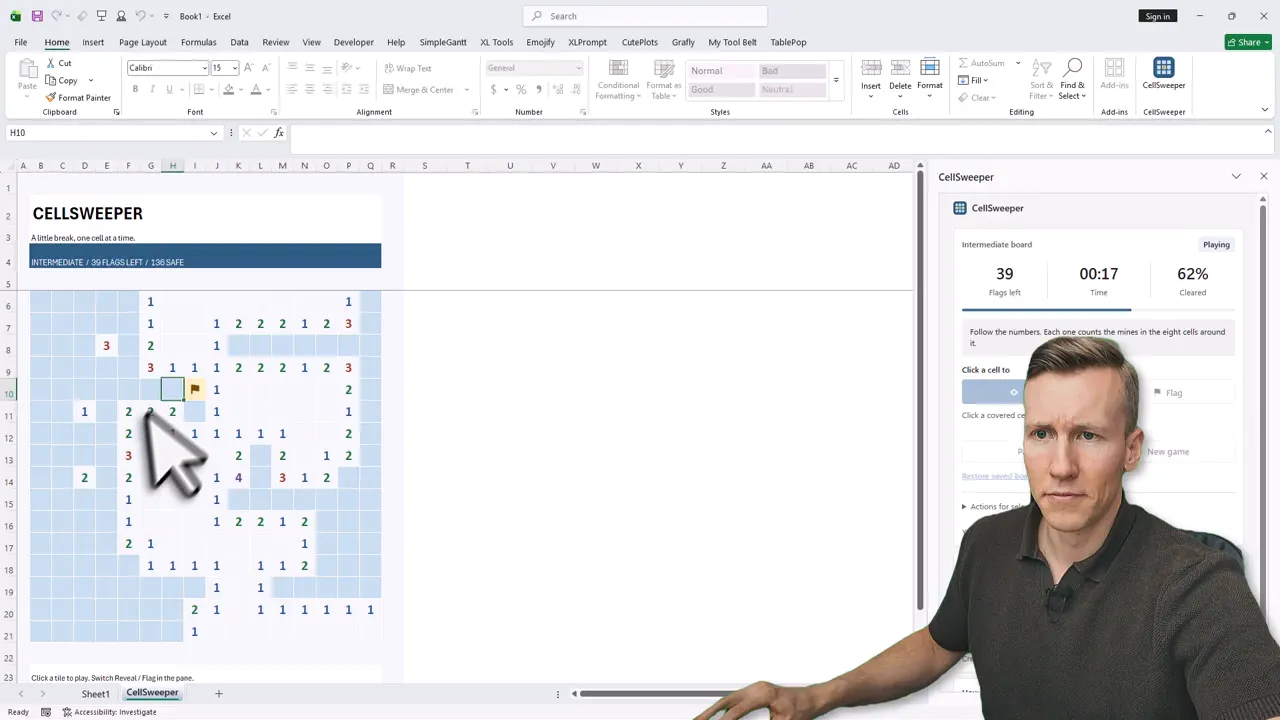The height and width of the screenshot is (720, 1280).
Task: Open Find & Select magnifier
Action: click(1073, 79)
